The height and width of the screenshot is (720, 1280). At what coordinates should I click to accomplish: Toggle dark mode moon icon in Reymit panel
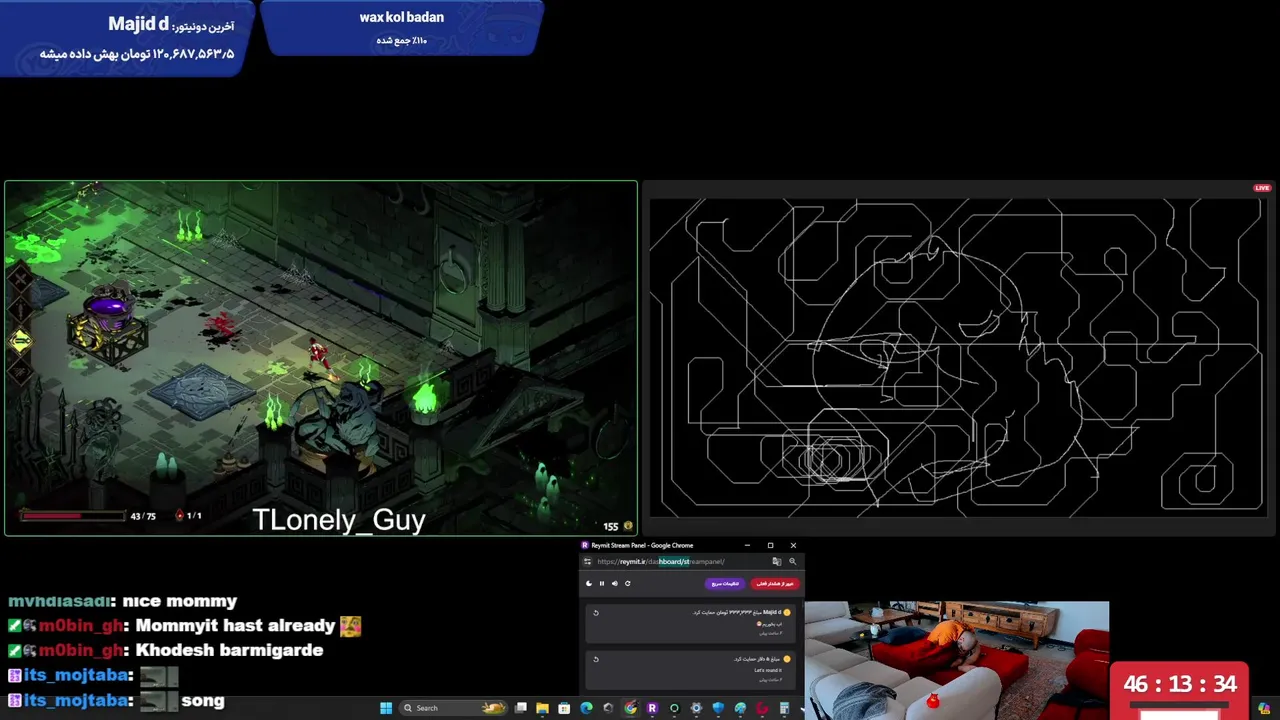(589, 583)
